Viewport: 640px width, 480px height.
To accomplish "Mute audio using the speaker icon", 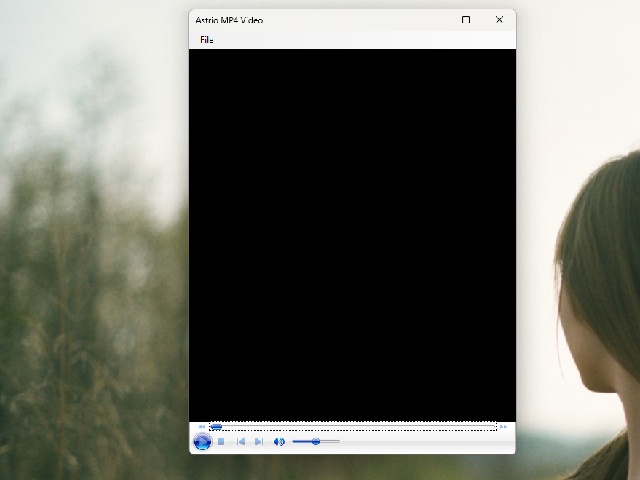I will click(x=279, y=442).
